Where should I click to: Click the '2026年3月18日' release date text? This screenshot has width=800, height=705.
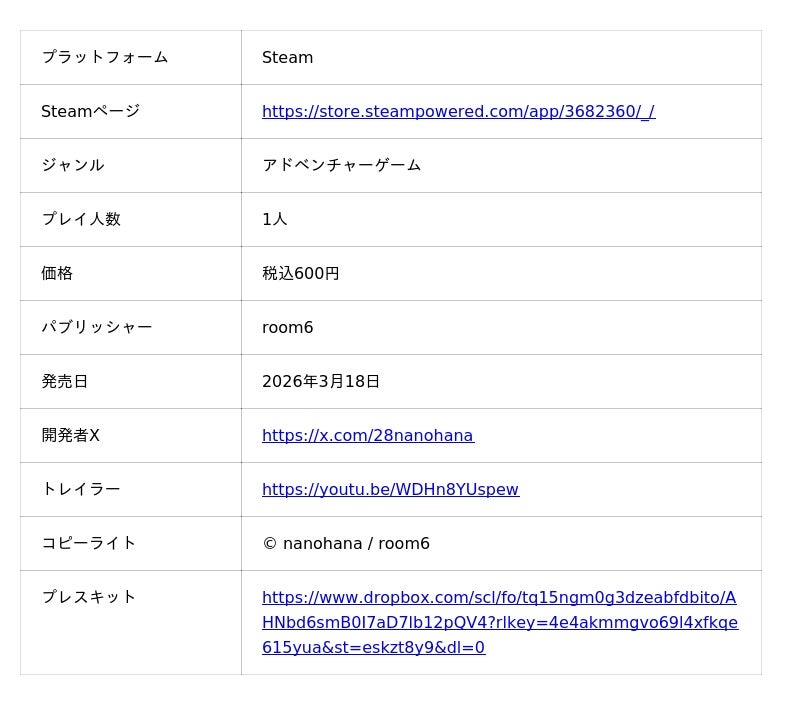[320, 382]
